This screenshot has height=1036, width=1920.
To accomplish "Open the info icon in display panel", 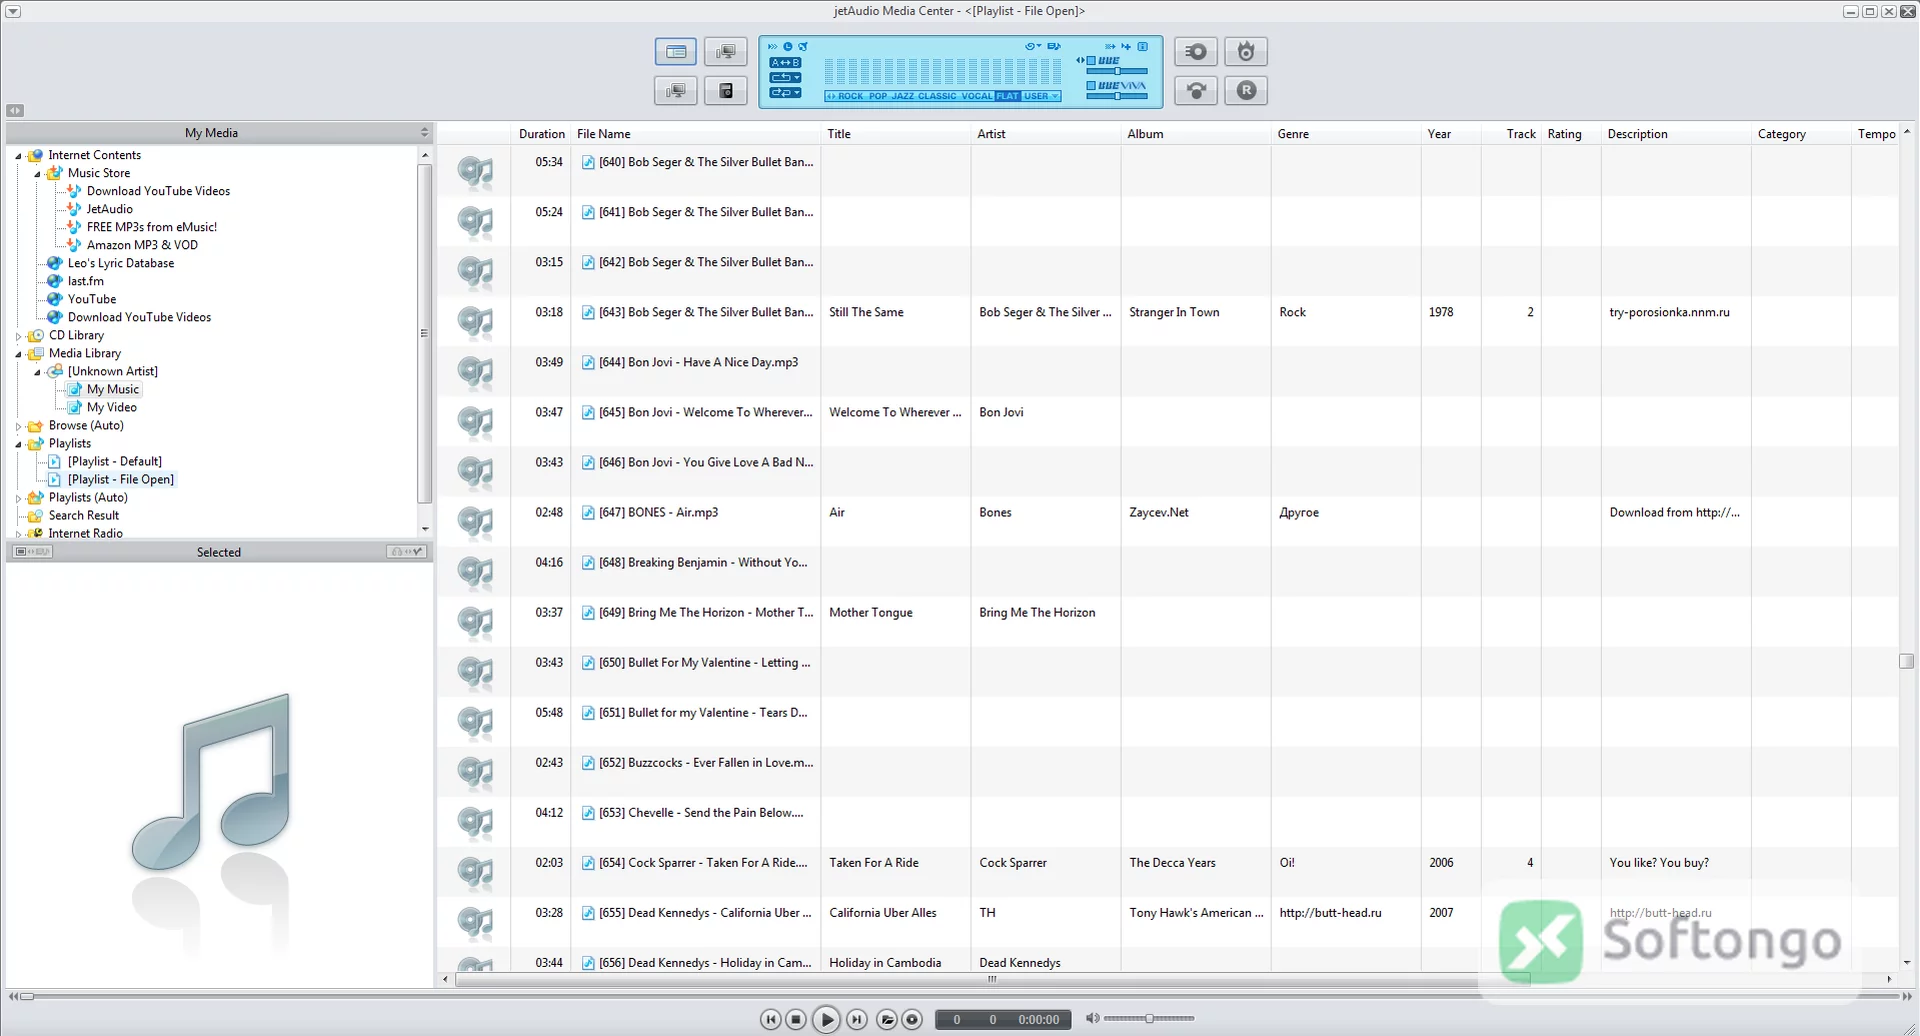I will click(1143, 46).
